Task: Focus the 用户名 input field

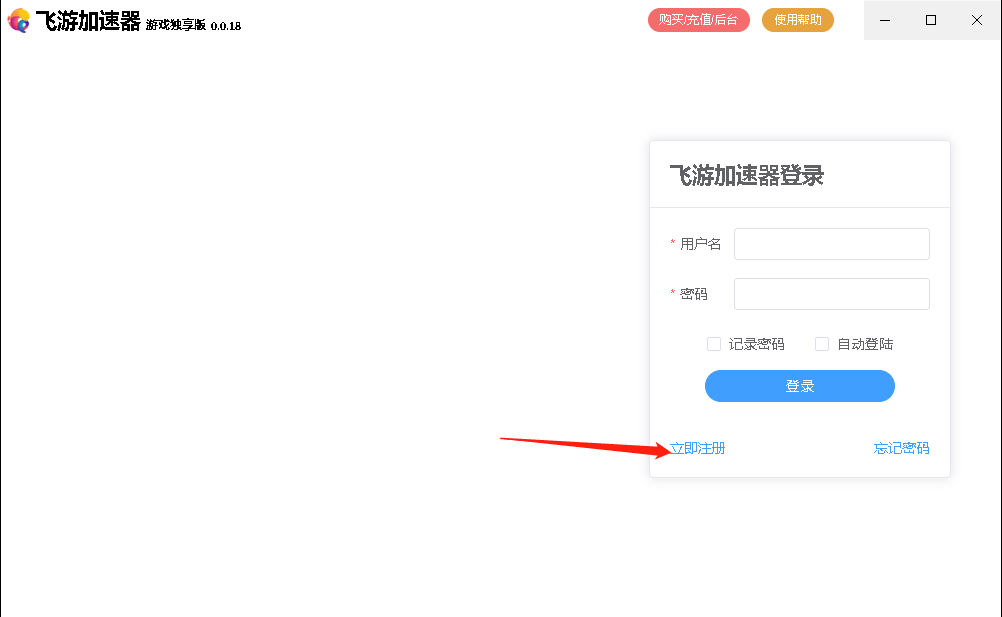Action: coord(831,244)
